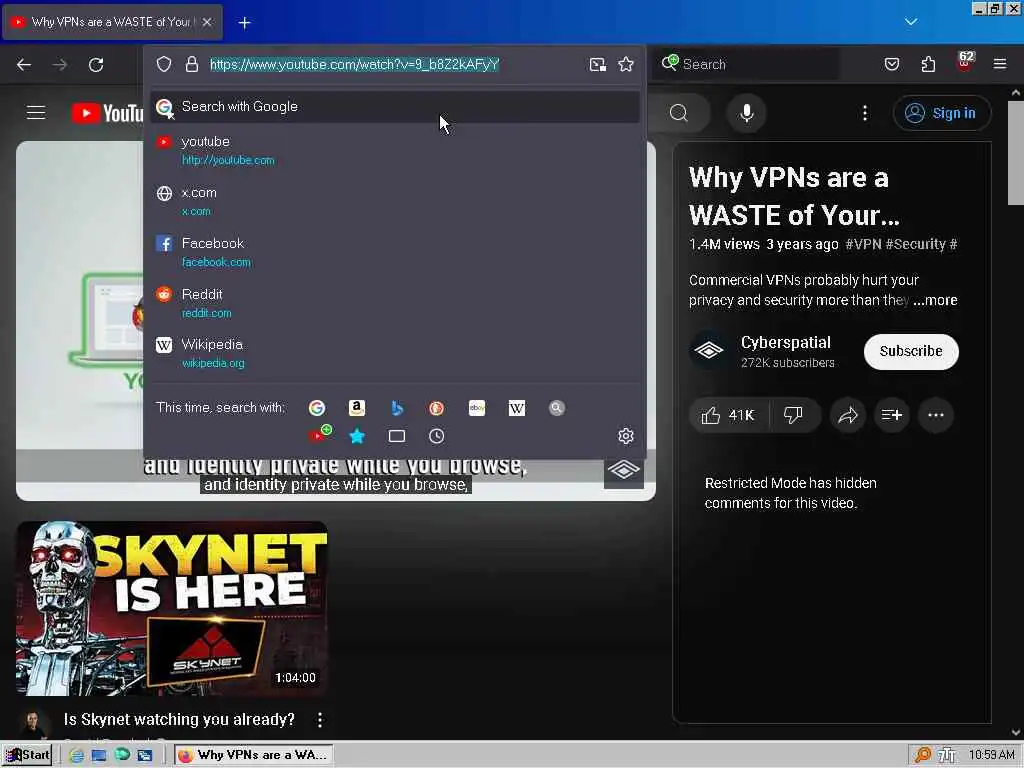The height and width of the screenshot is (768, 1024).
Task: Click page vertical scrollbar thumb
Action: pos(1016,153)
